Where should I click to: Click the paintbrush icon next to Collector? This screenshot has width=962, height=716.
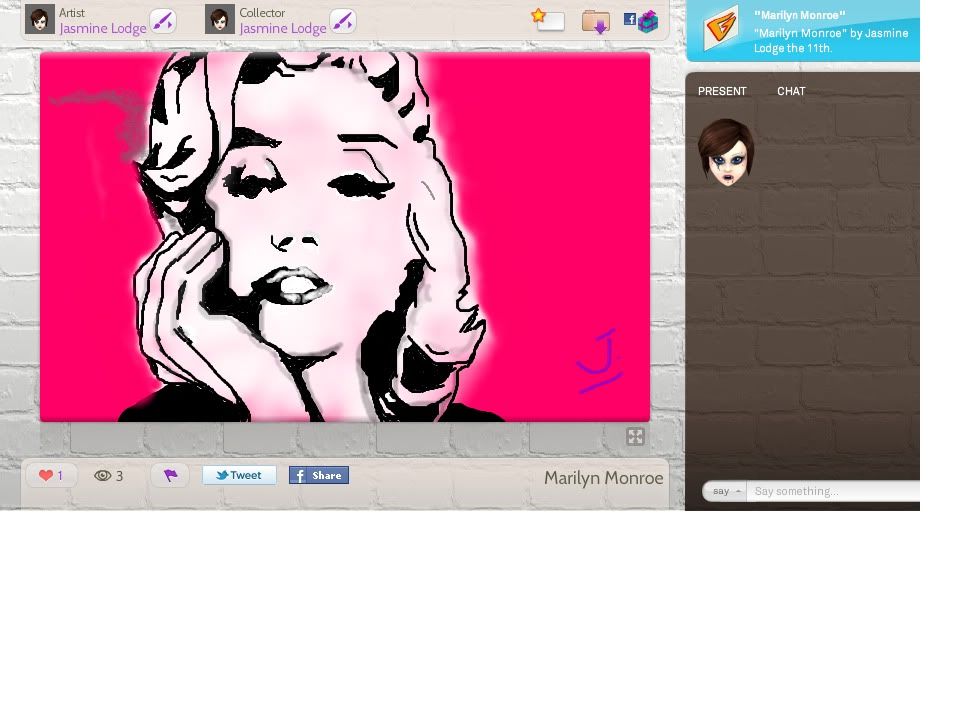343,21
